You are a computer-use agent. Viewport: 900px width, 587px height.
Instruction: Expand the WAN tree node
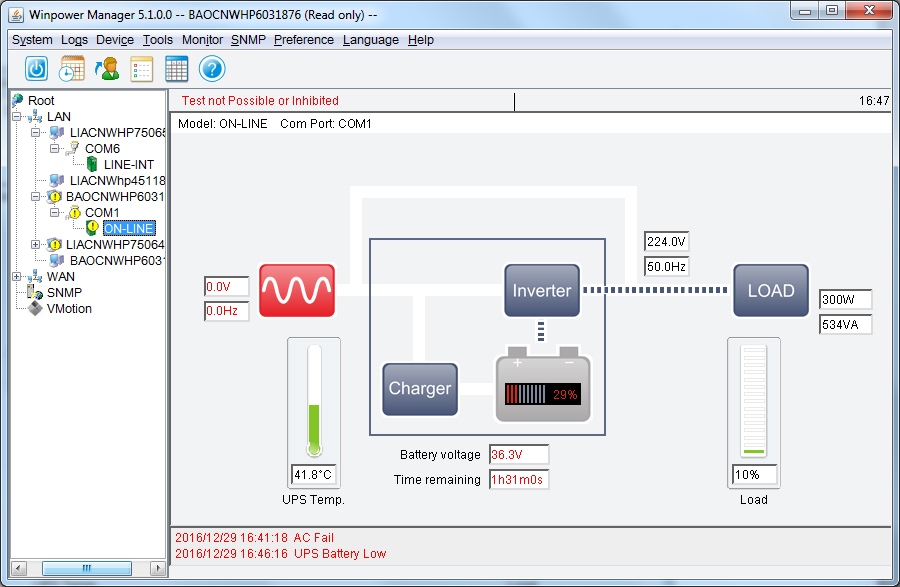[x=17, y=277]
